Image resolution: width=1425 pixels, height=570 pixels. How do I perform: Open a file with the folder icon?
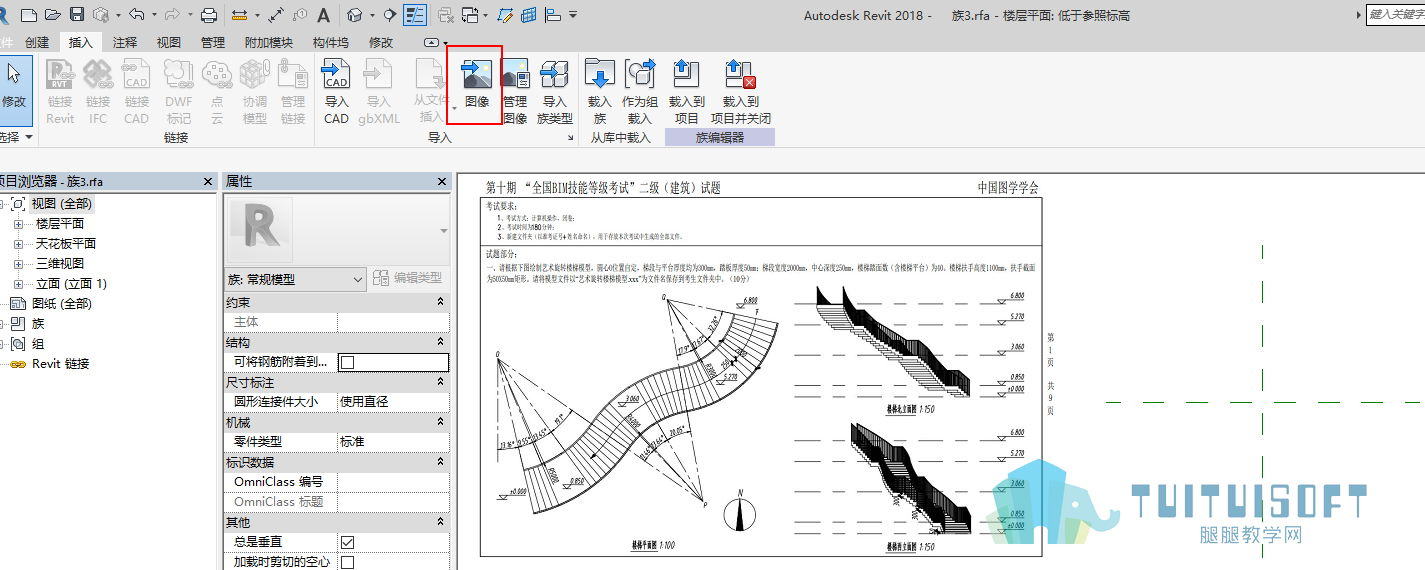53,15
